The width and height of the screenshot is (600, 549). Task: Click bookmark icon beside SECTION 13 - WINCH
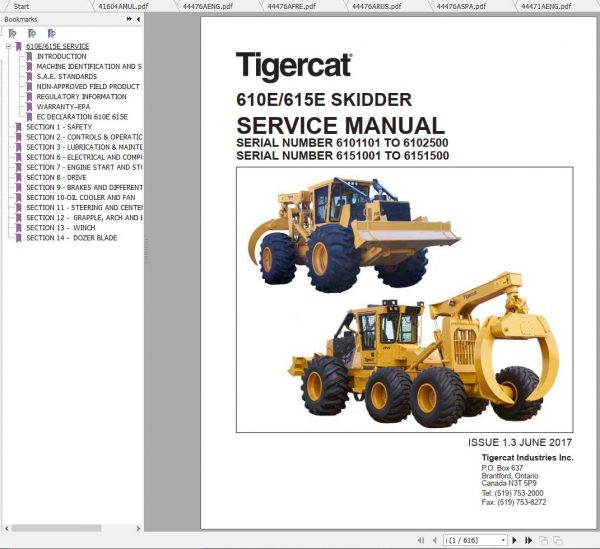18,228
